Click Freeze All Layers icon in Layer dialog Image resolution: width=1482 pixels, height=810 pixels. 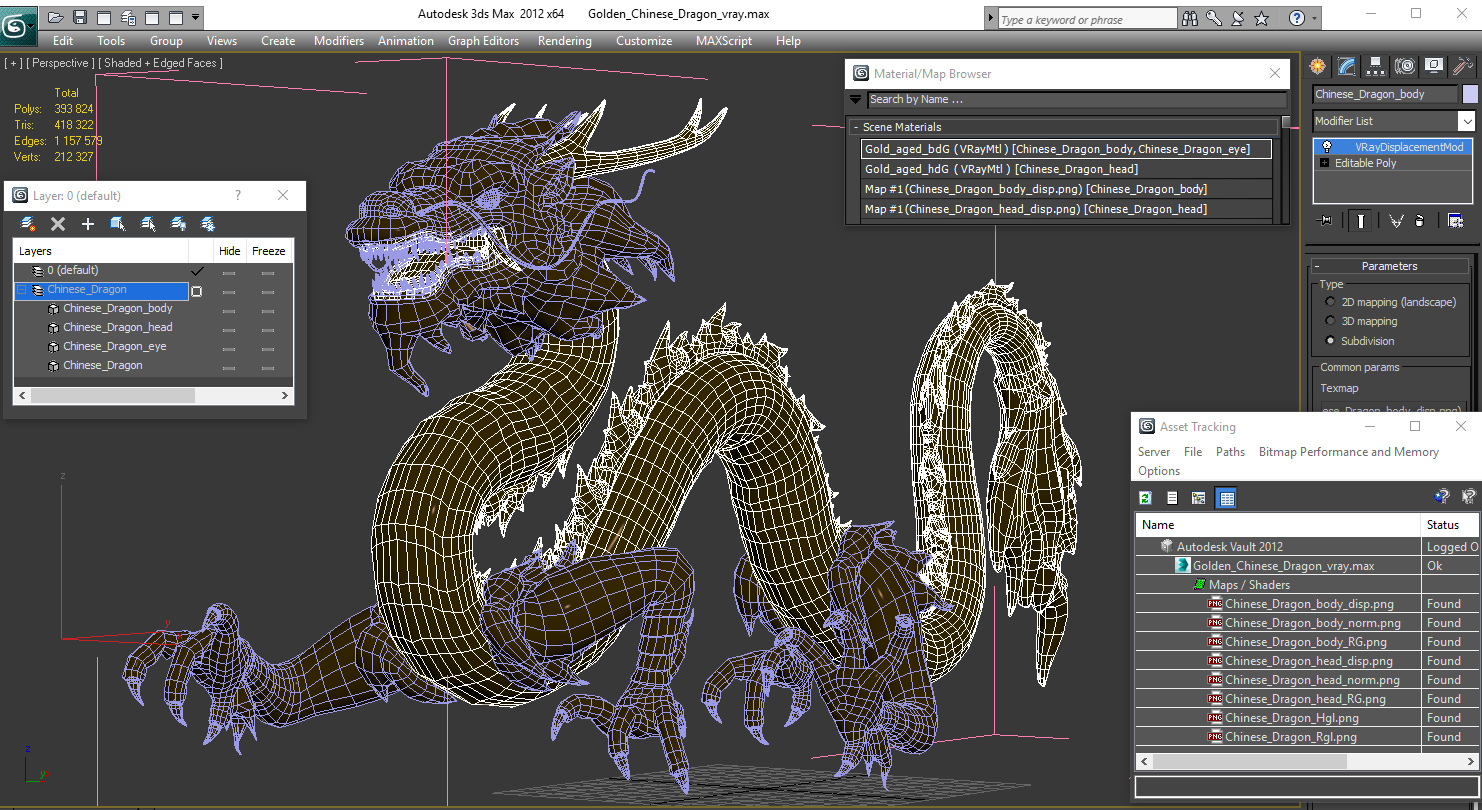[208, 224]
